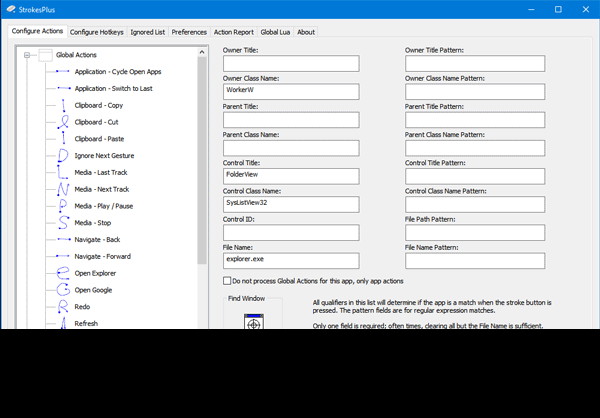Image resolution: width=600 pixels, height=418 pixels.
Task: Click the Owner Class Name Pattern field
Action: (x=475, y=92)
